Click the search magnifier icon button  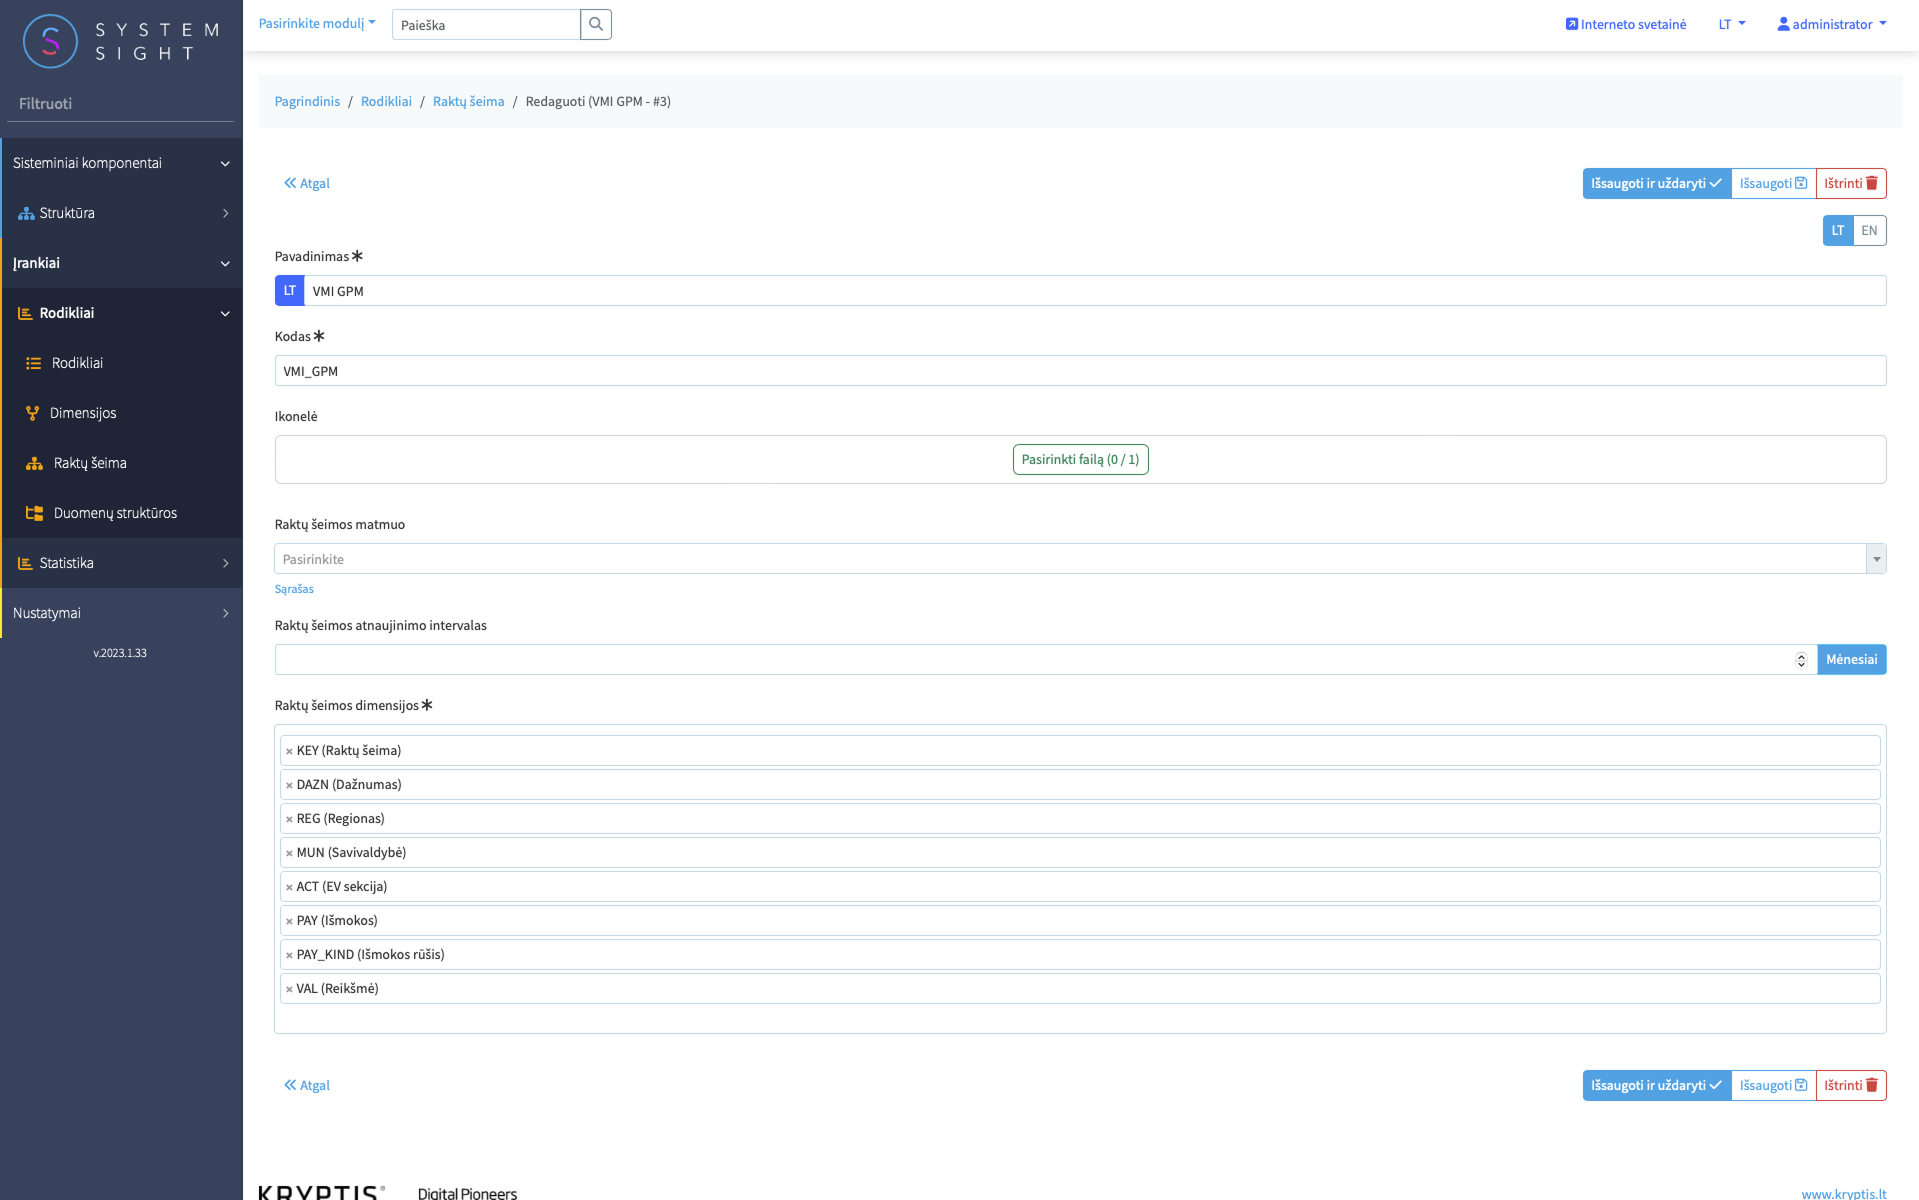[596, 24]
